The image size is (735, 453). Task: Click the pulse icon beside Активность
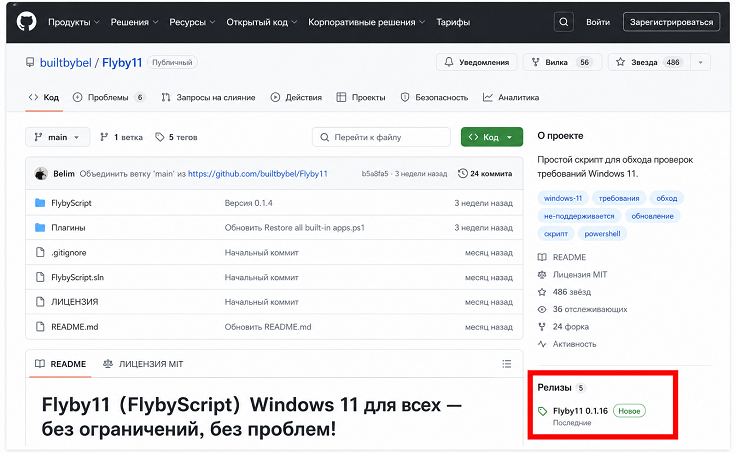tap(542, 344)
